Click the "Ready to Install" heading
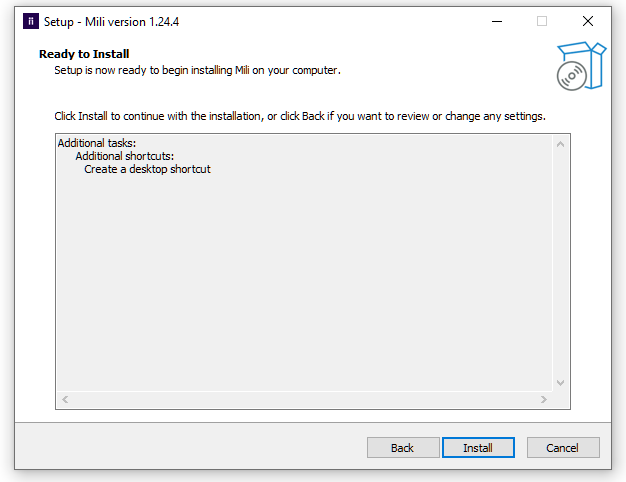This screenshot has height=482, width=626. [84, 54]
